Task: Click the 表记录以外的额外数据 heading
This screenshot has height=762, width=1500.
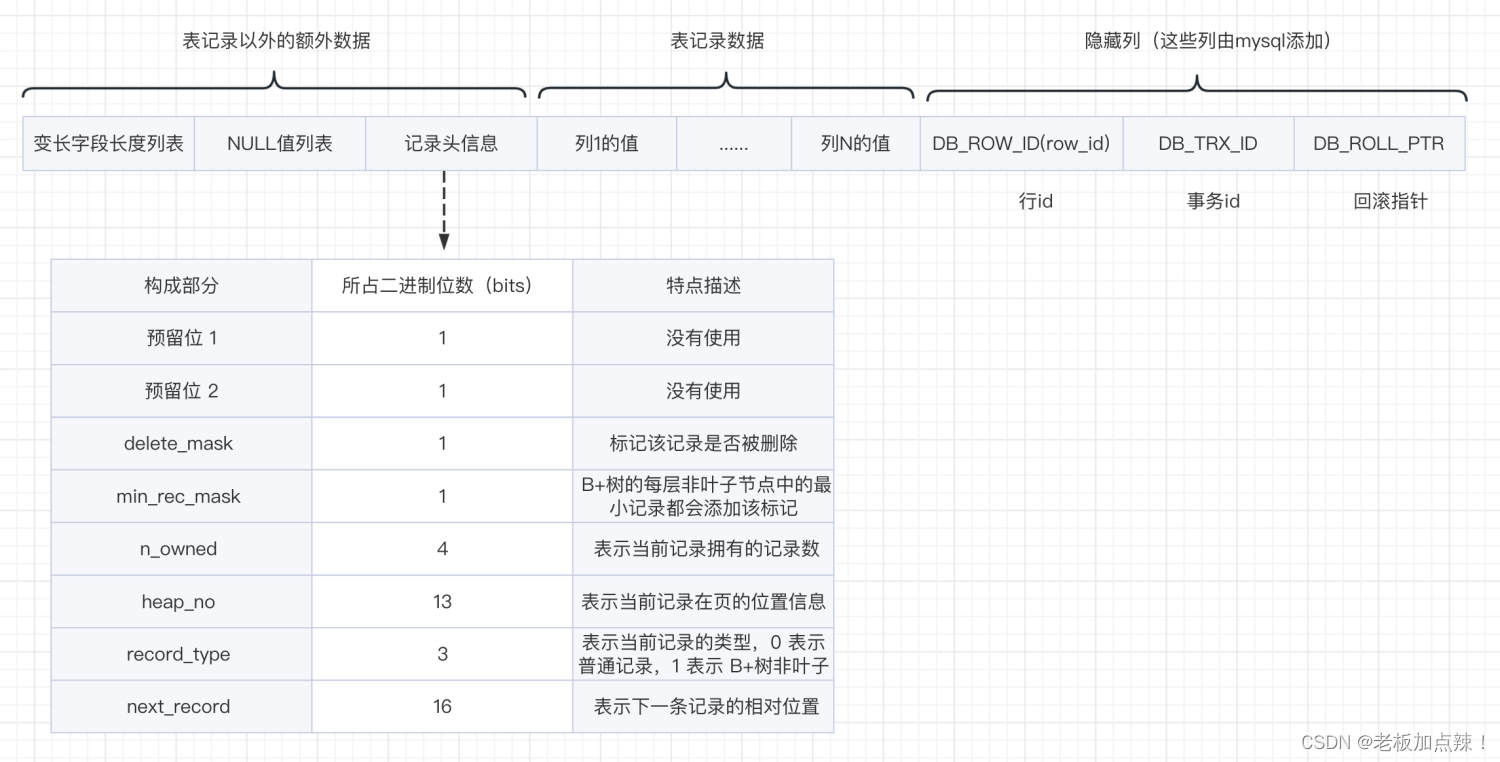Action: point(277,41)
